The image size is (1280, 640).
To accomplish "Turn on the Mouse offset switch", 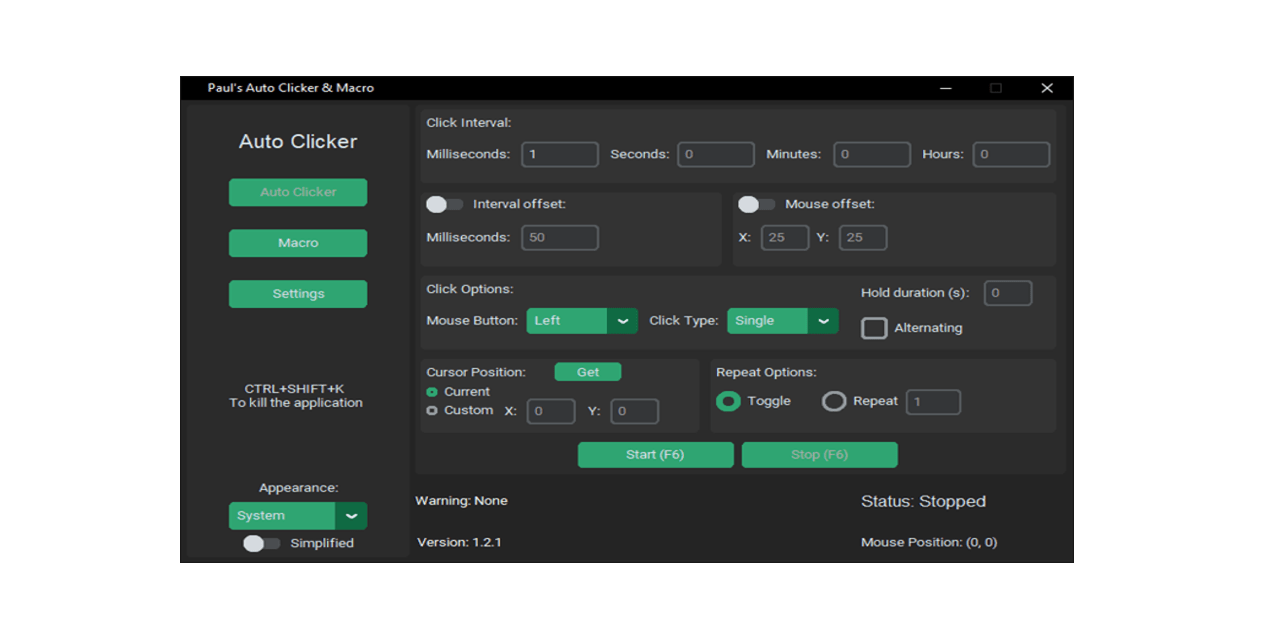I will click(756, 203).
